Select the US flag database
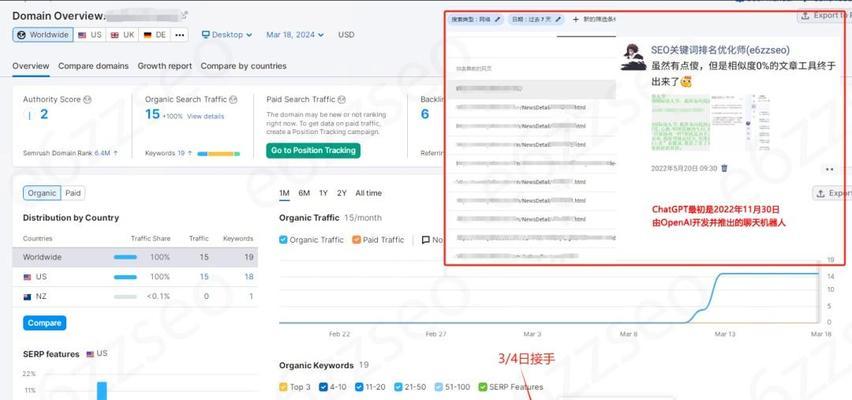This screenshot has height=400, width=852. [x=89, y=35]
